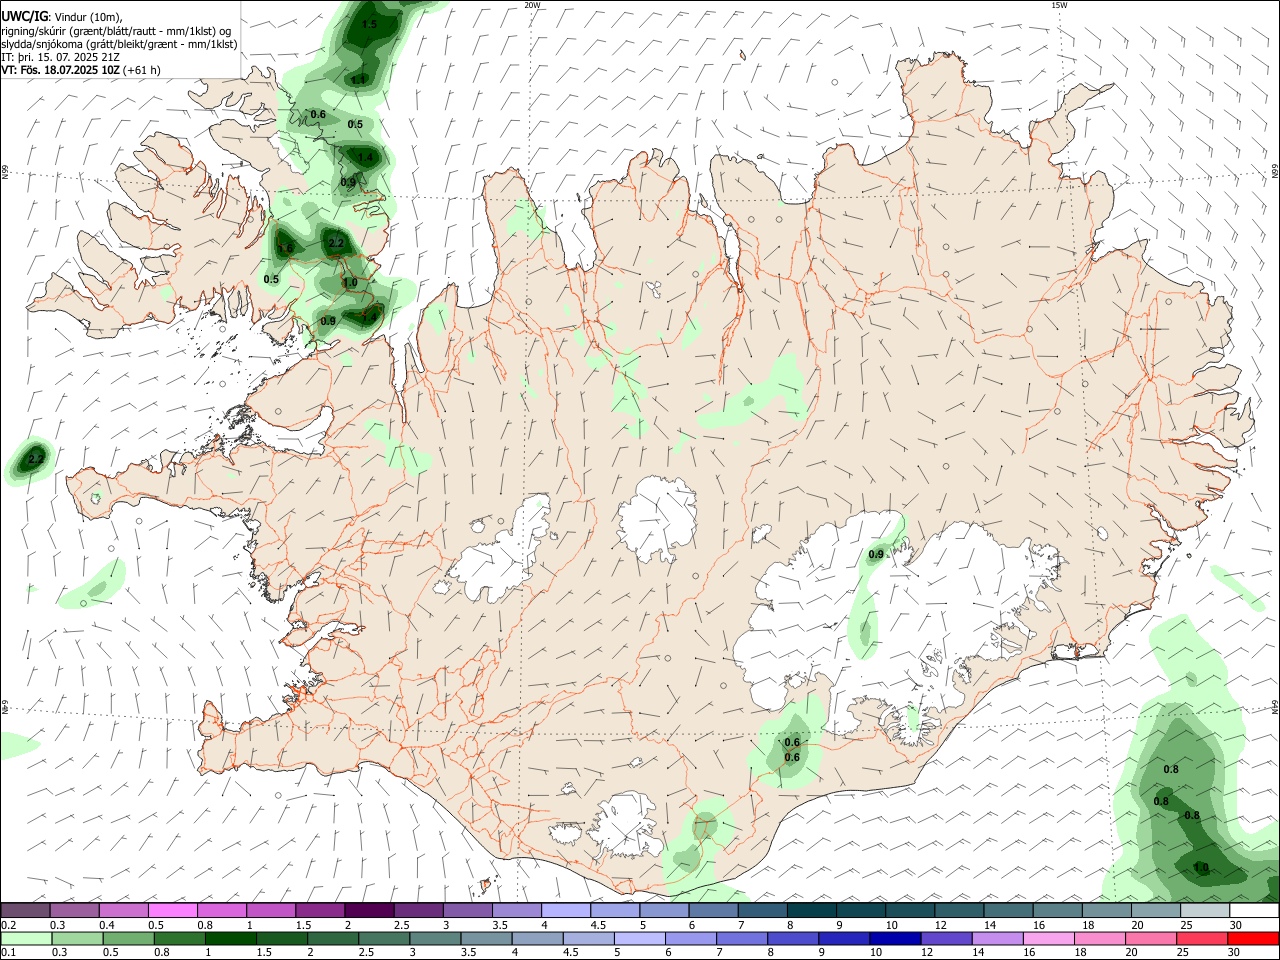Viewport: 1280px width, 960px height.
Task: Click the 1.1 precipitation value on the map
Action: pos(358,79)
